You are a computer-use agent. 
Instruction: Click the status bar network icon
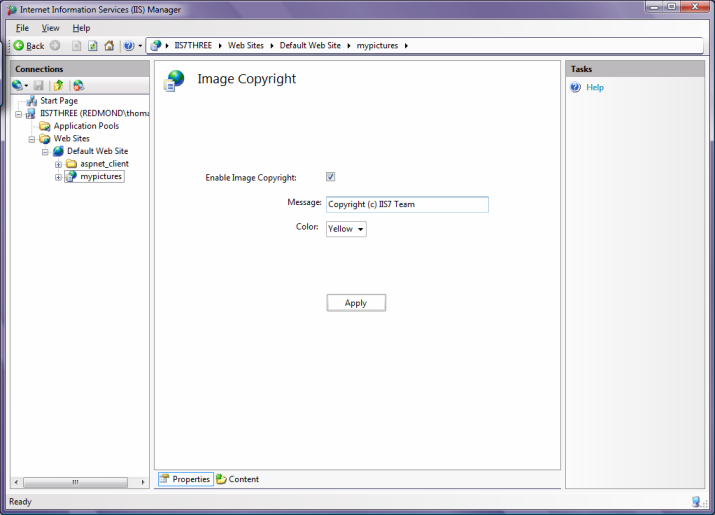click(x=696, y=502)
